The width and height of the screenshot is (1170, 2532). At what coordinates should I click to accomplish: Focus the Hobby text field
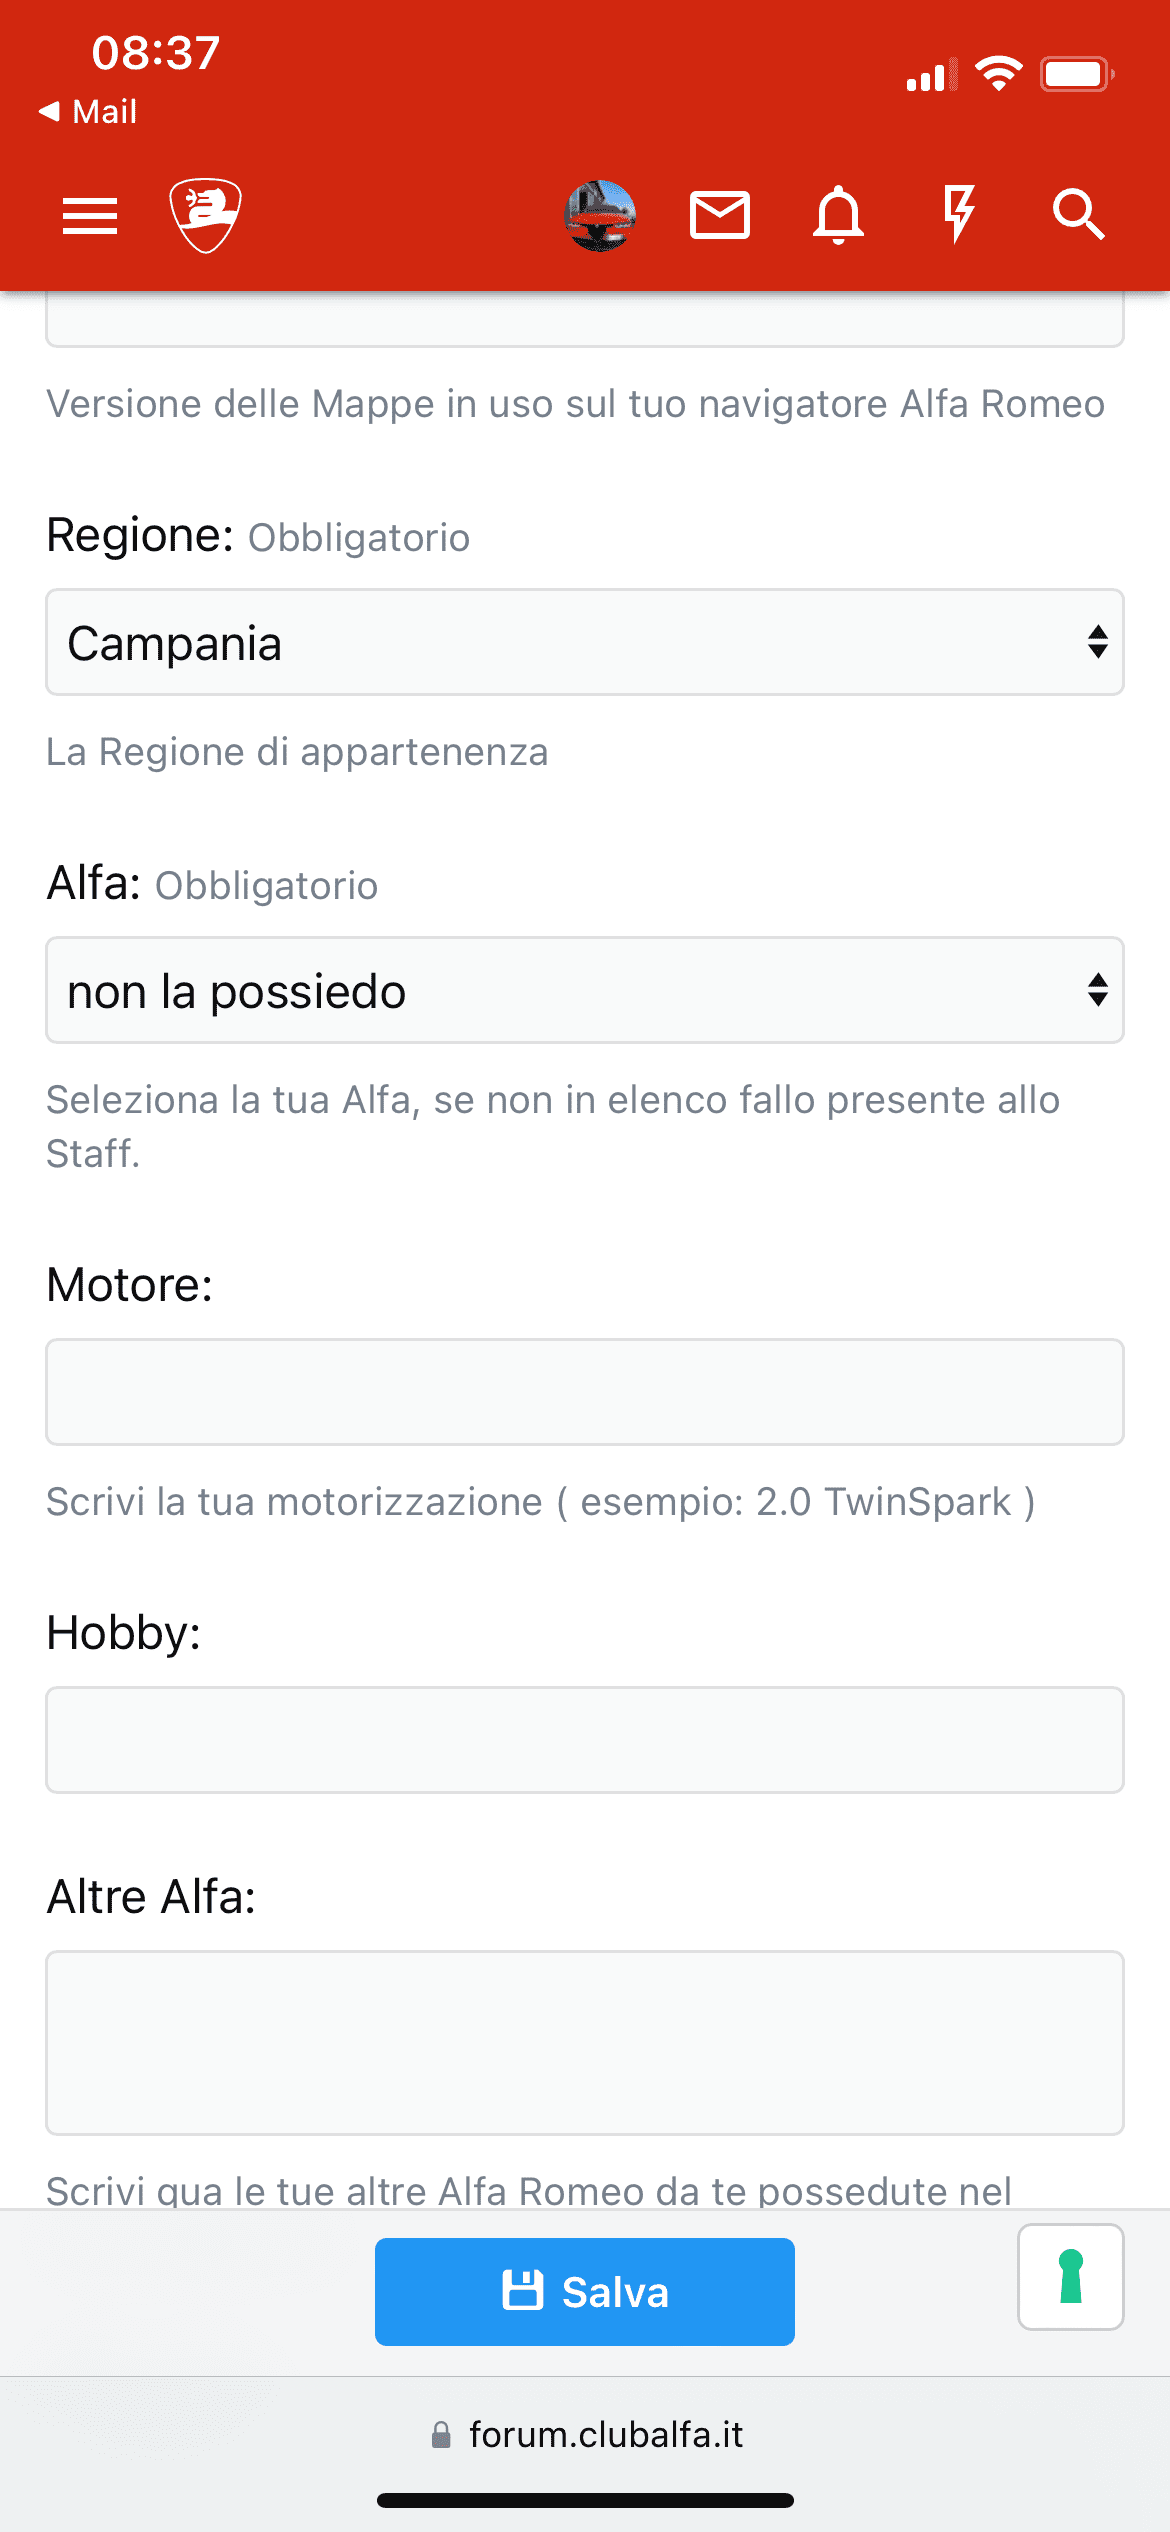(x=584, y=1739)
